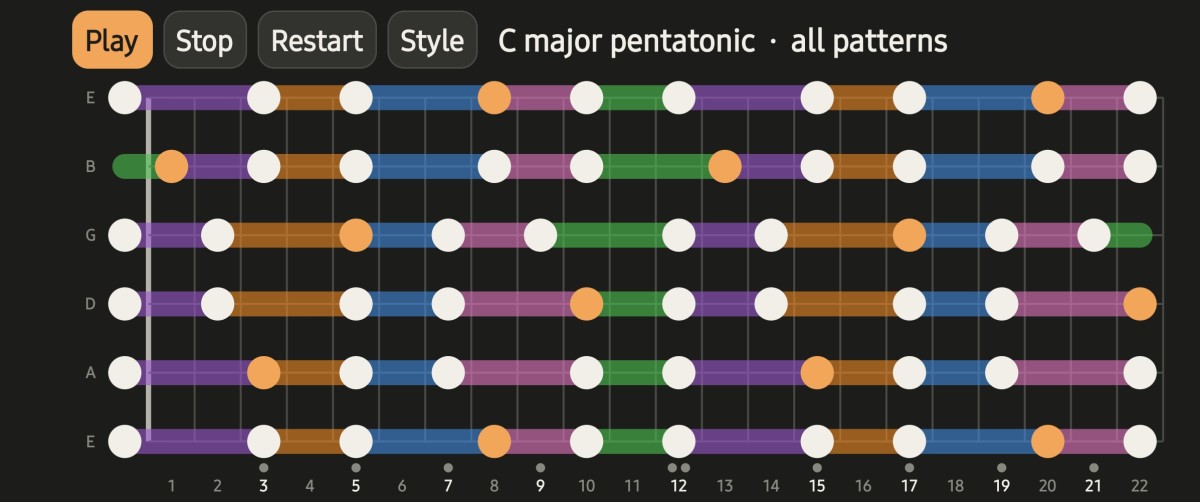This screenshot has width=1200, height=502.
Task: Click fret number 7 label
Action: click(x=448, y=485)
